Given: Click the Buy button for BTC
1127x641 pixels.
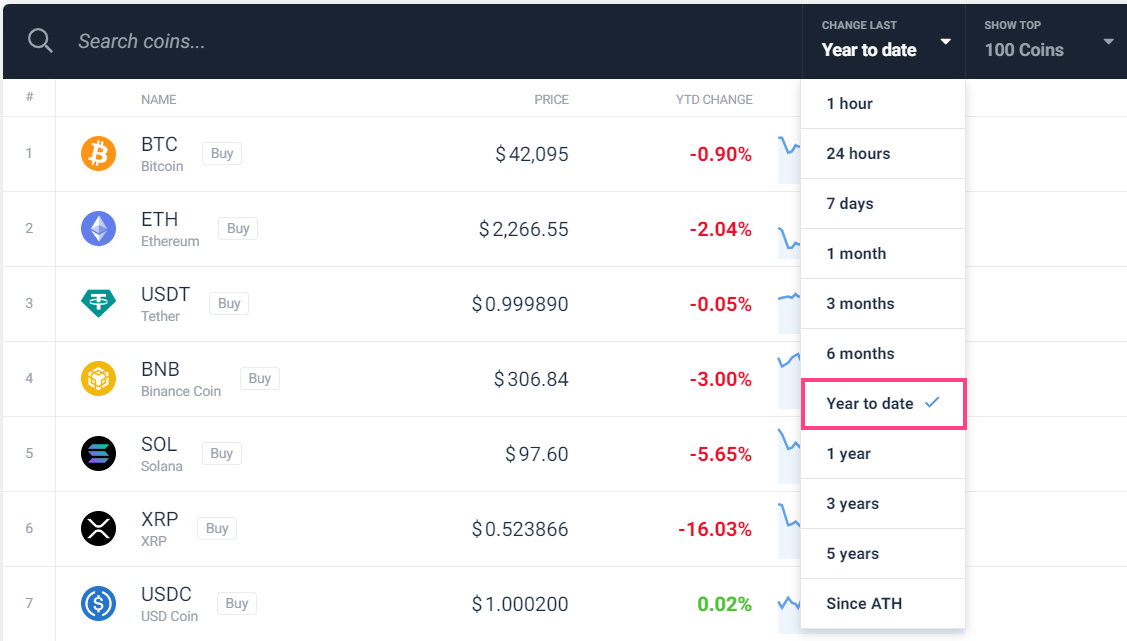Looking at the screenshot, I should [221, 153].
